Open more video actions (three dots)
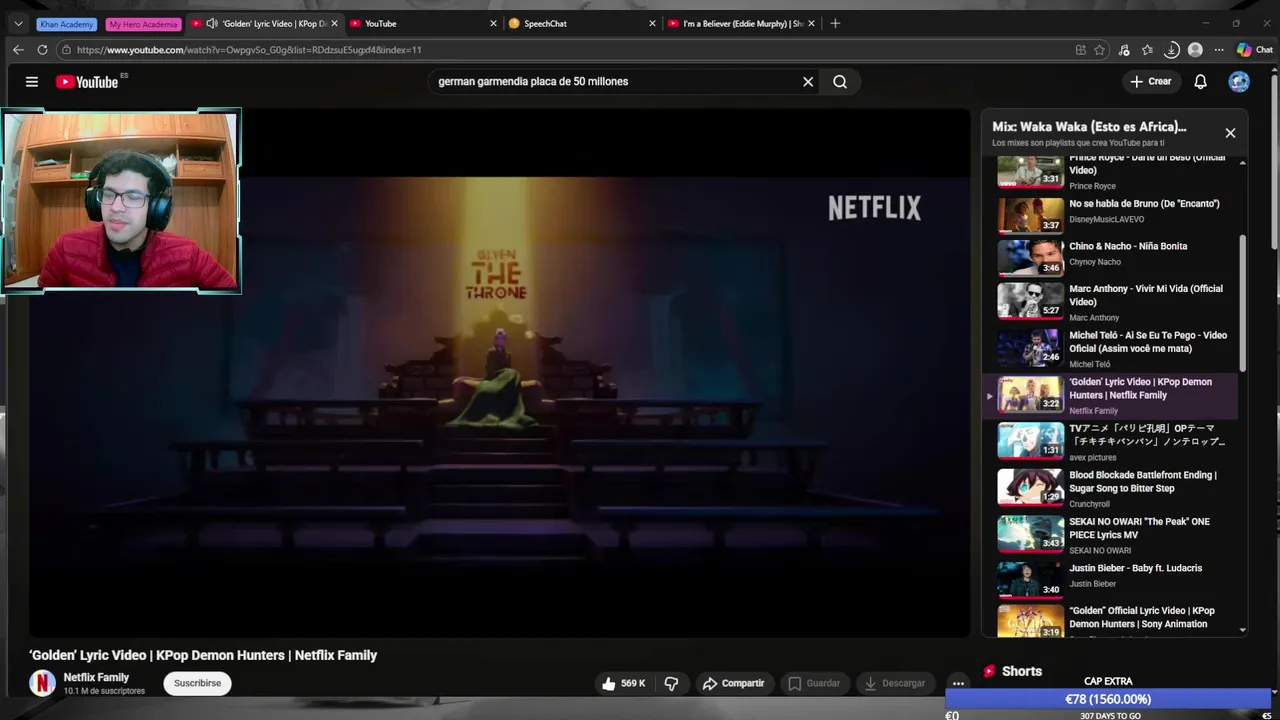The width and height of the screenshot is (1280, 720). (x=958, y=683)
